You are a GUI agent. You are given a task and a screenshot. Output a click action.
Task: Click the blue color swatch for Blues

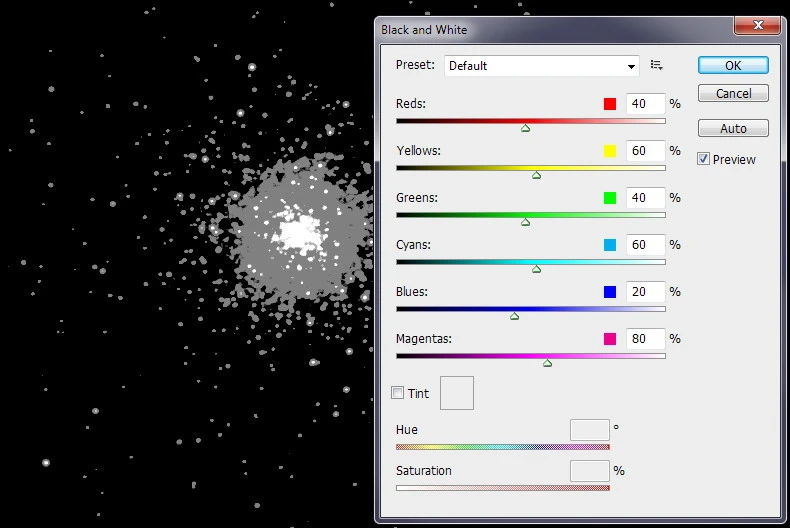point(610,292)
